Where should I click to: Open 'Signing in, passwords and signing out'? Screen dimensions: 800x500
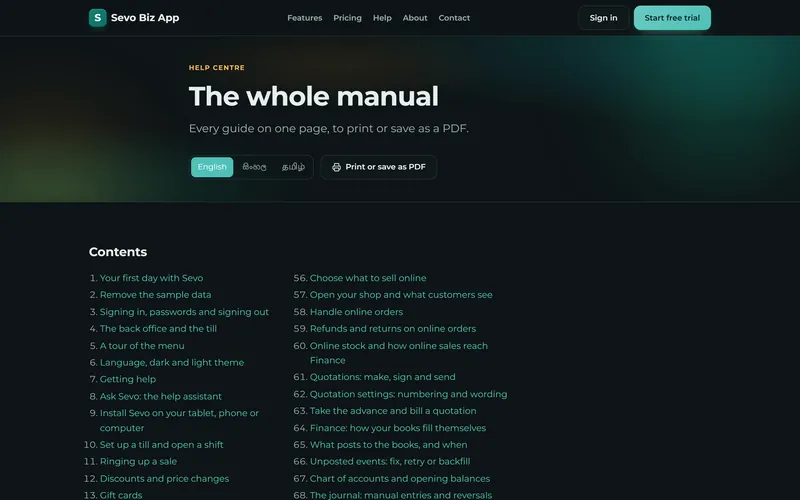click(x=184, y=312)
